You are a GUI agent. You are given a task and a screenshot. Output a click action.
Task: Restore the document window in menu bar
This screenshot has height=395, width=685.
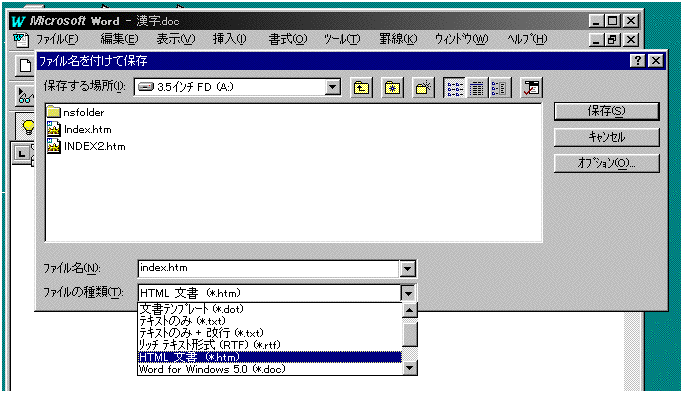tap(612, 40)
